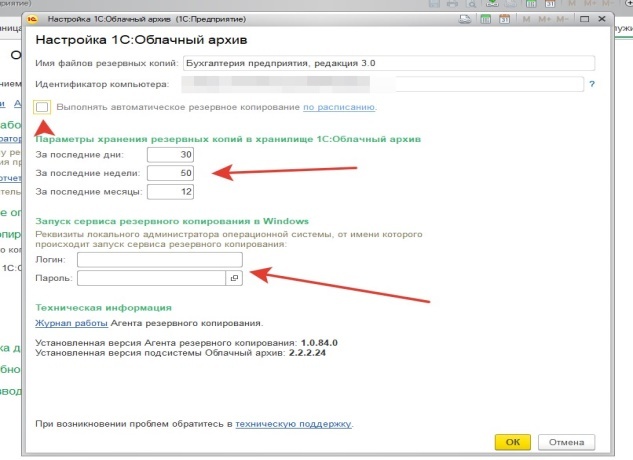Viewport: 633px width, 460px height.
Task: Click the M- button in the dialog title bar
Action: [x=562, y=19]
